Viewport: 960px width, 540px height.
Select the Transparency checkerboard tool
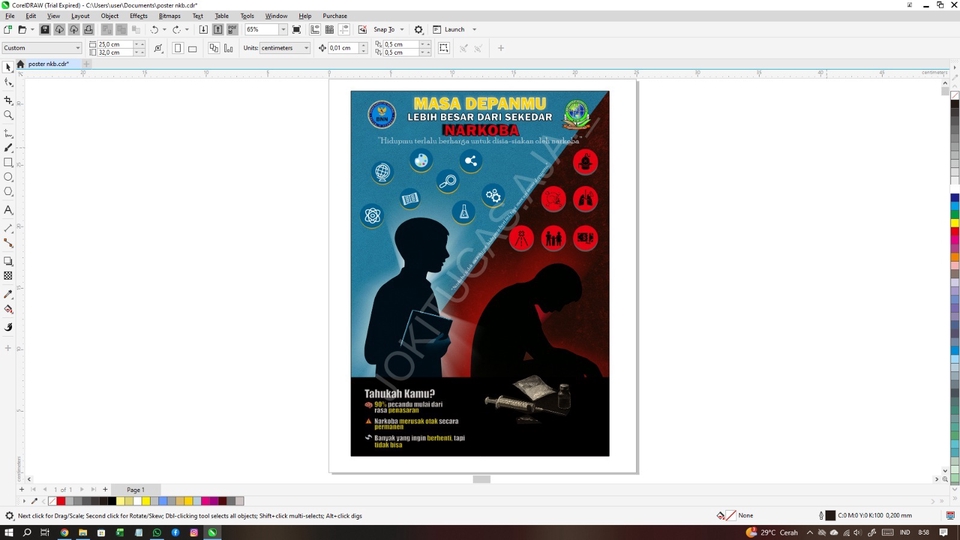click(9, 276)
